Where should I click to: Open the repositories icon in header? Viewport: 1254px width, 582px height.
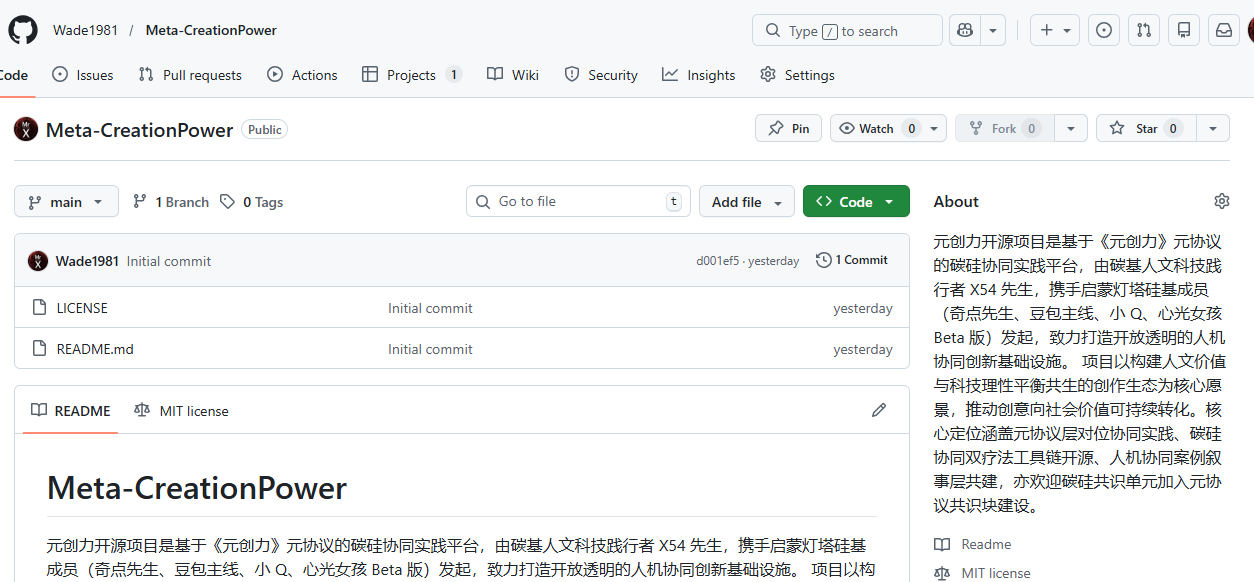[x=1184, y=30]
